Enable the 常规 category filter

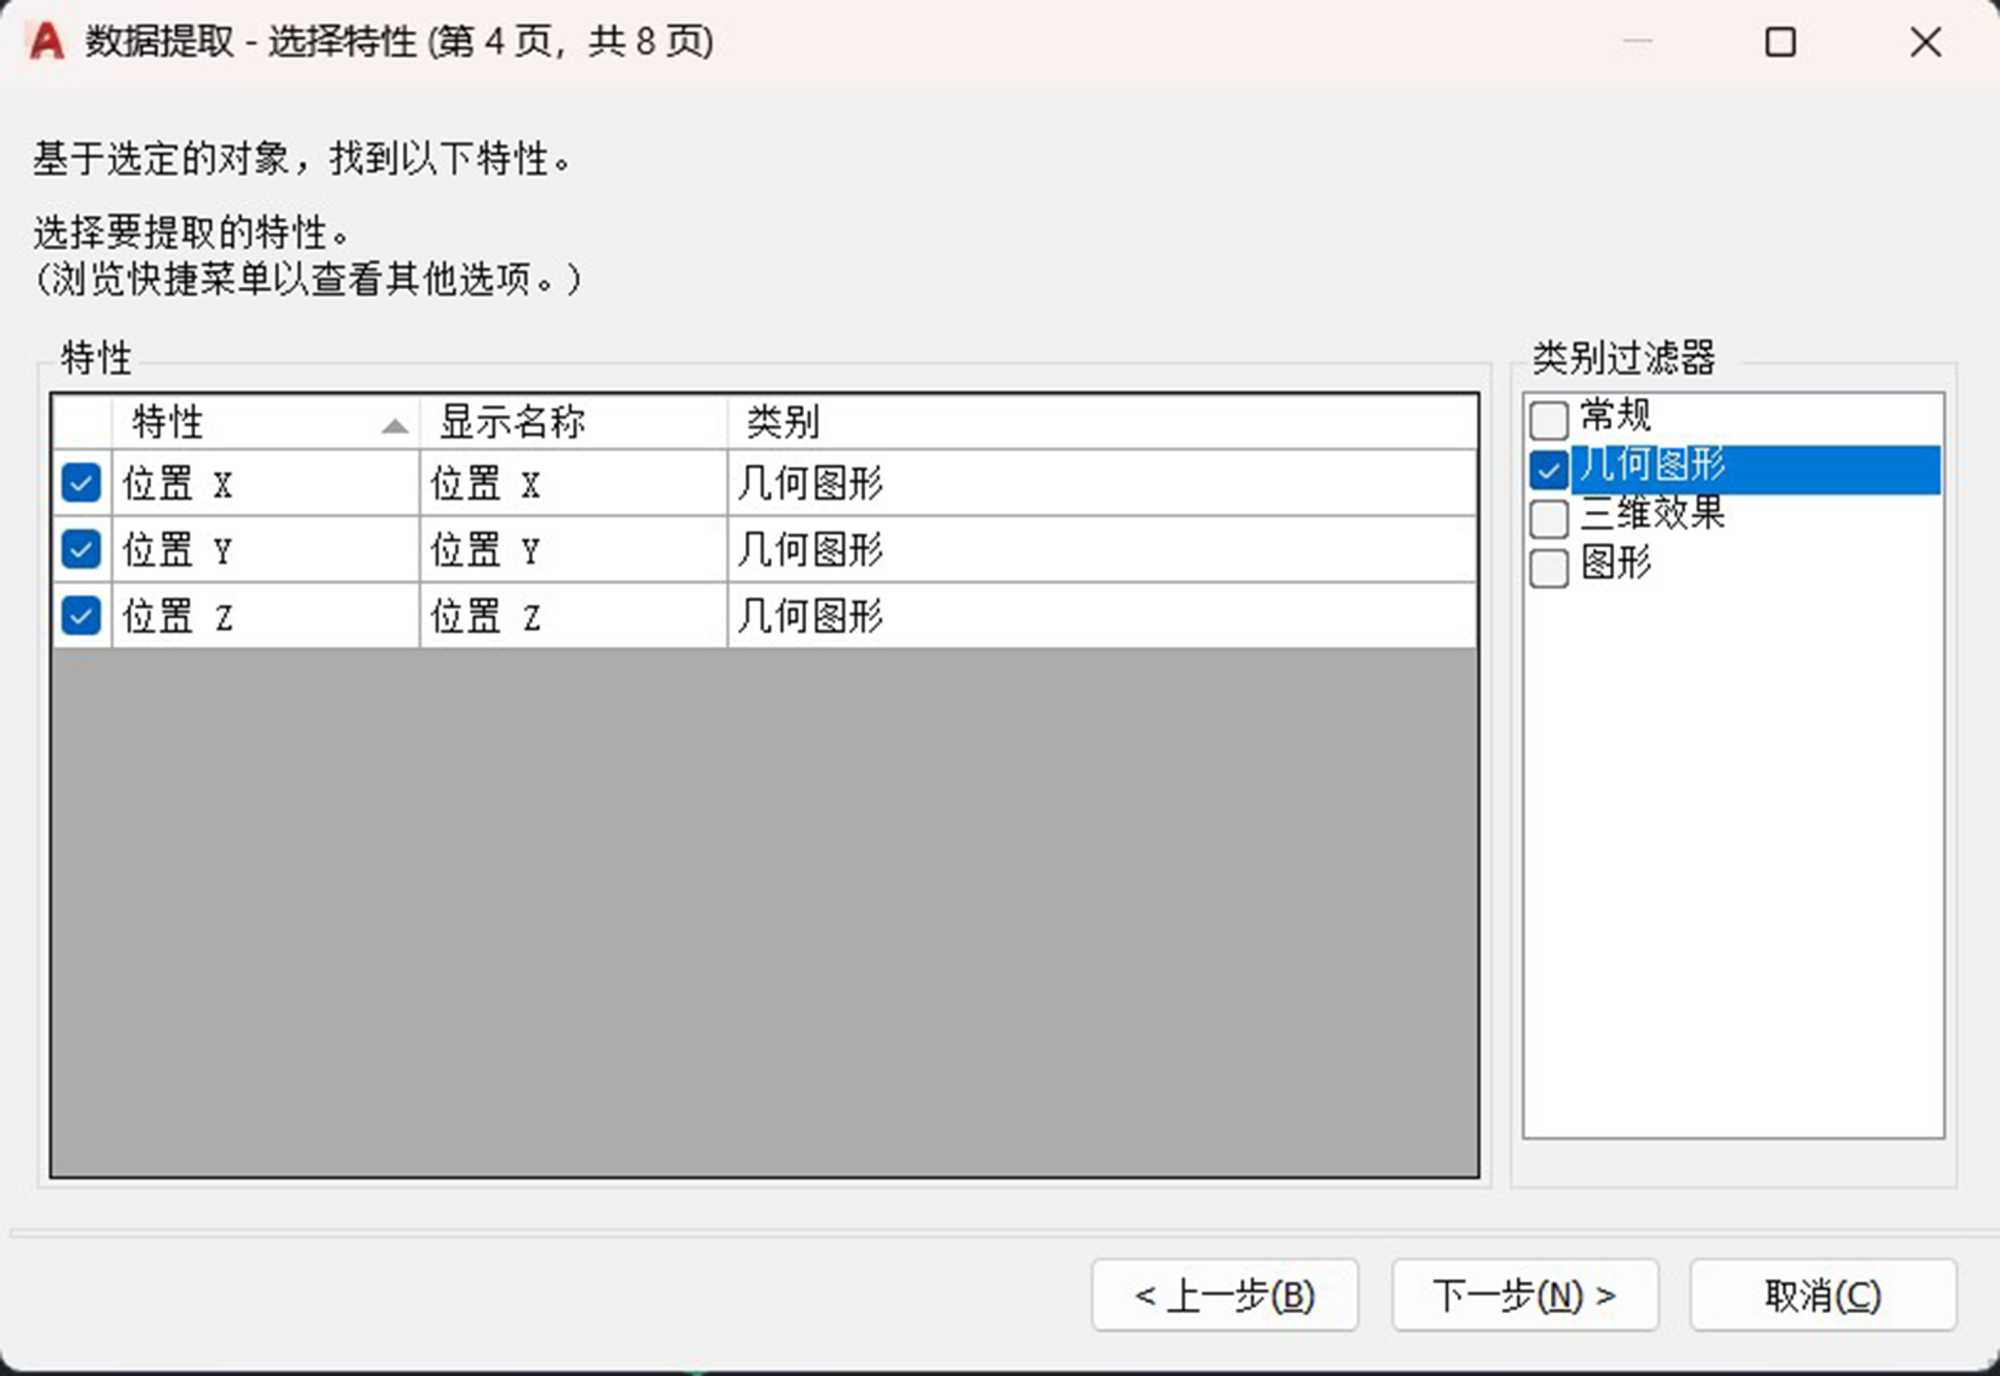(1549, 420)
